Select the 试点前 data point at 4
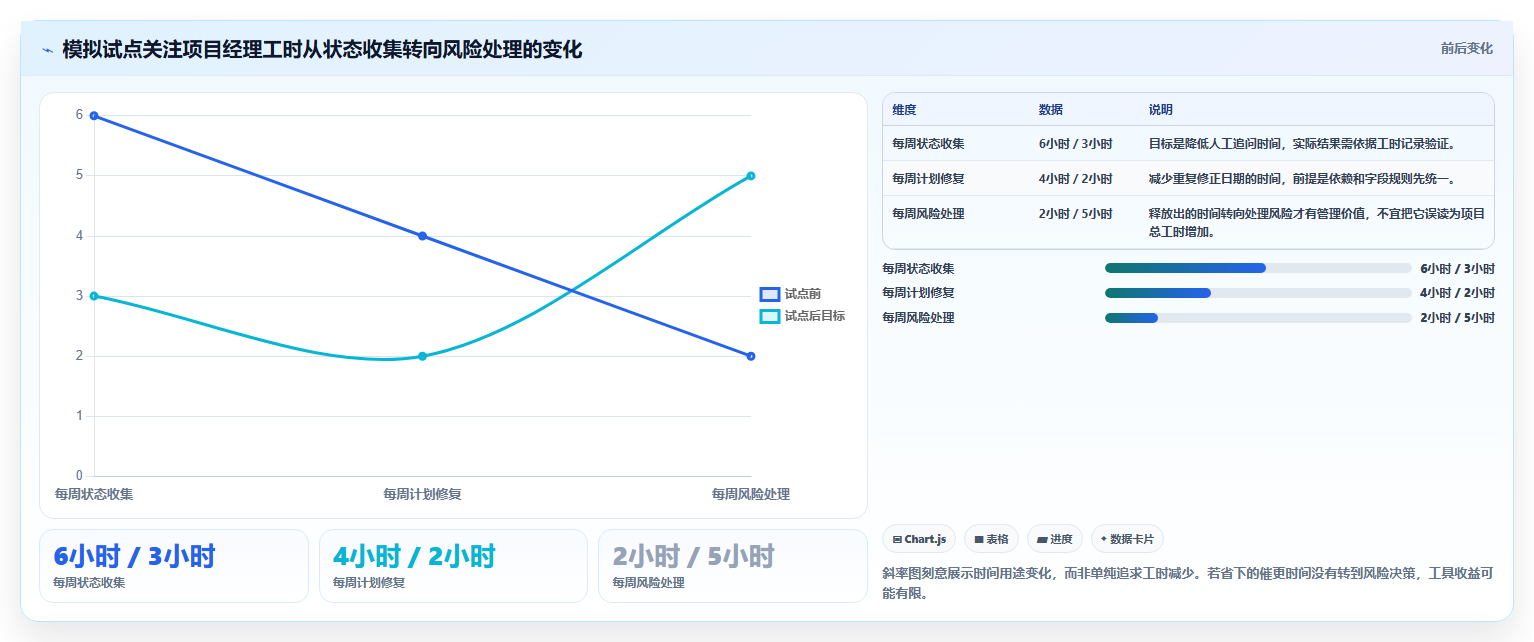 pyautogui.click(x=422, y=236)
